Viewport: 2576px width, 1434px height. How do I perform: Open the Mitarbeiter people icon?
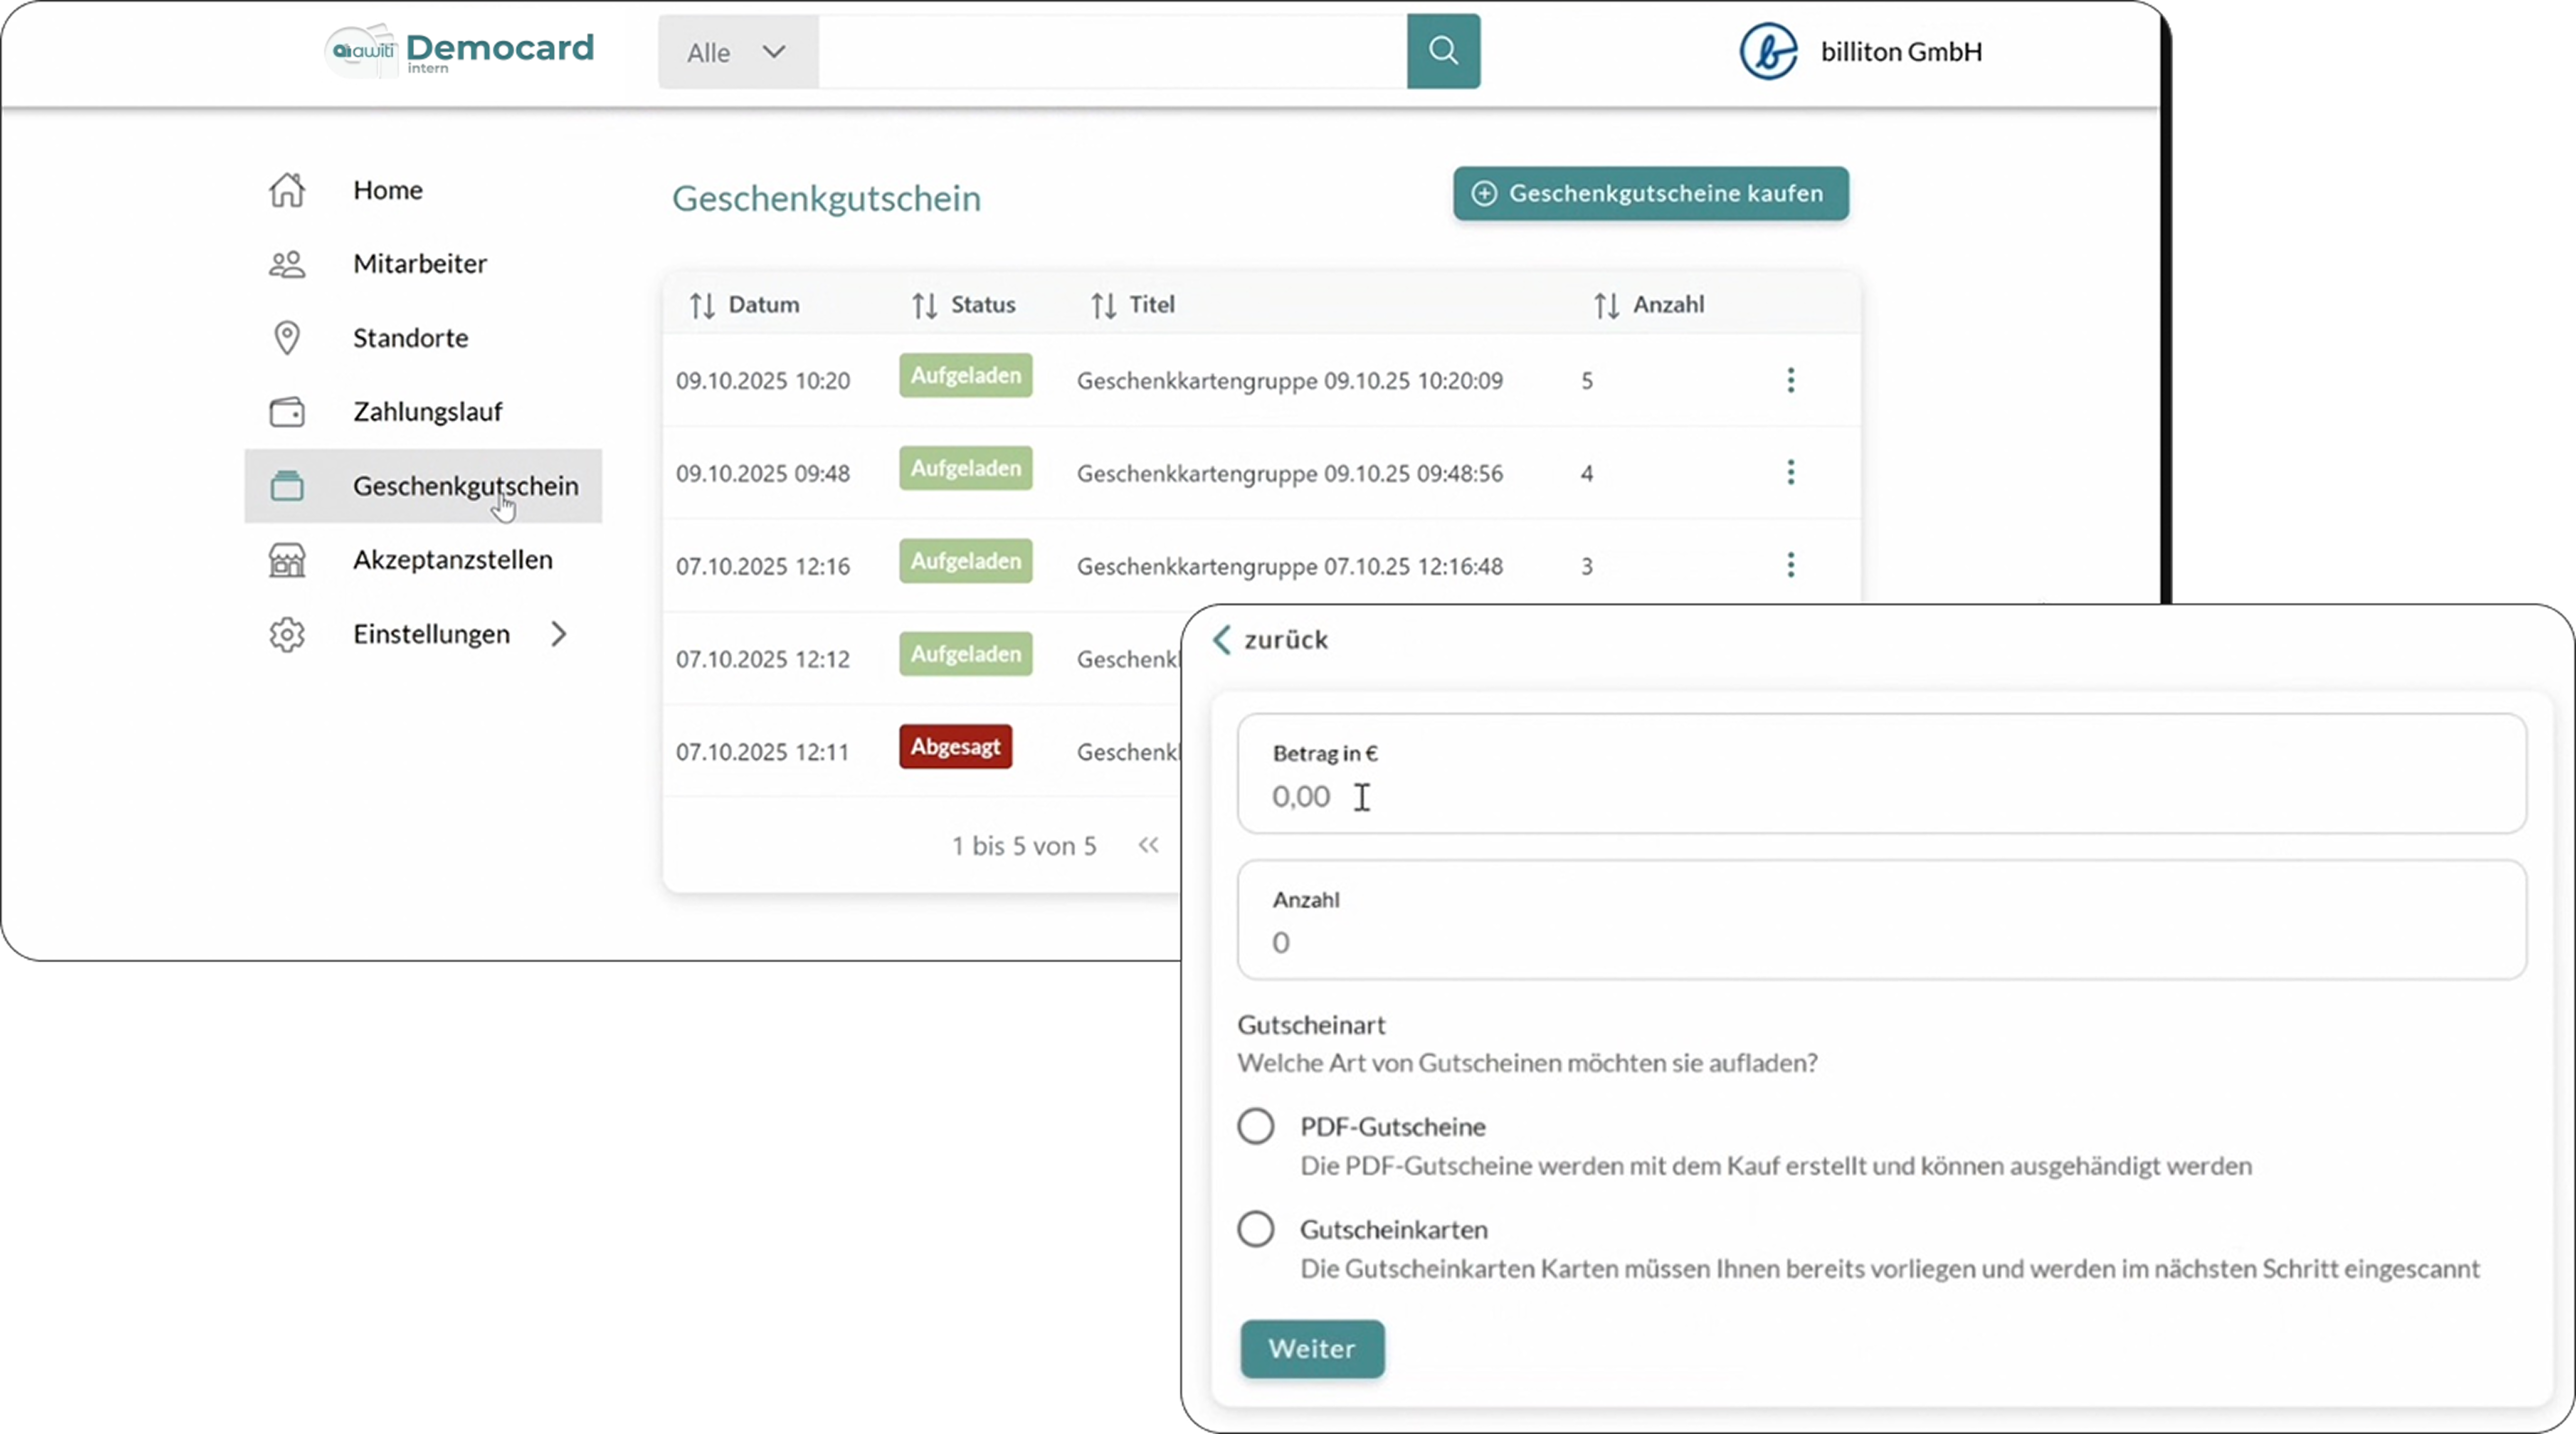(x=287, y=264)
